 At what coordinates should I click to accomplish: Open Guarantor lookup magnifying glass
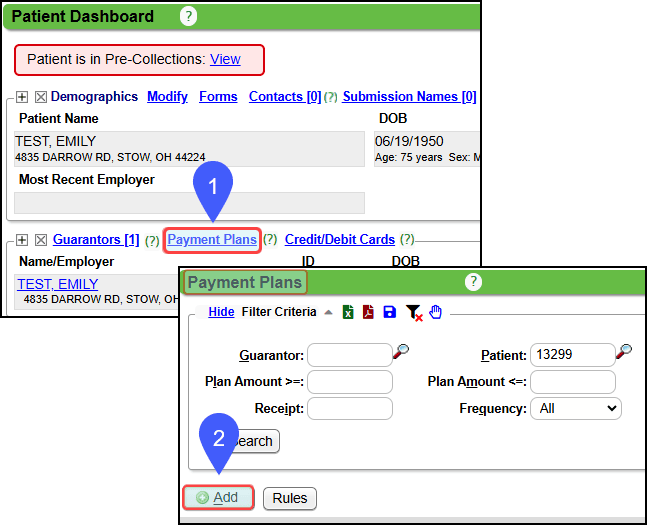pos(401,351)
